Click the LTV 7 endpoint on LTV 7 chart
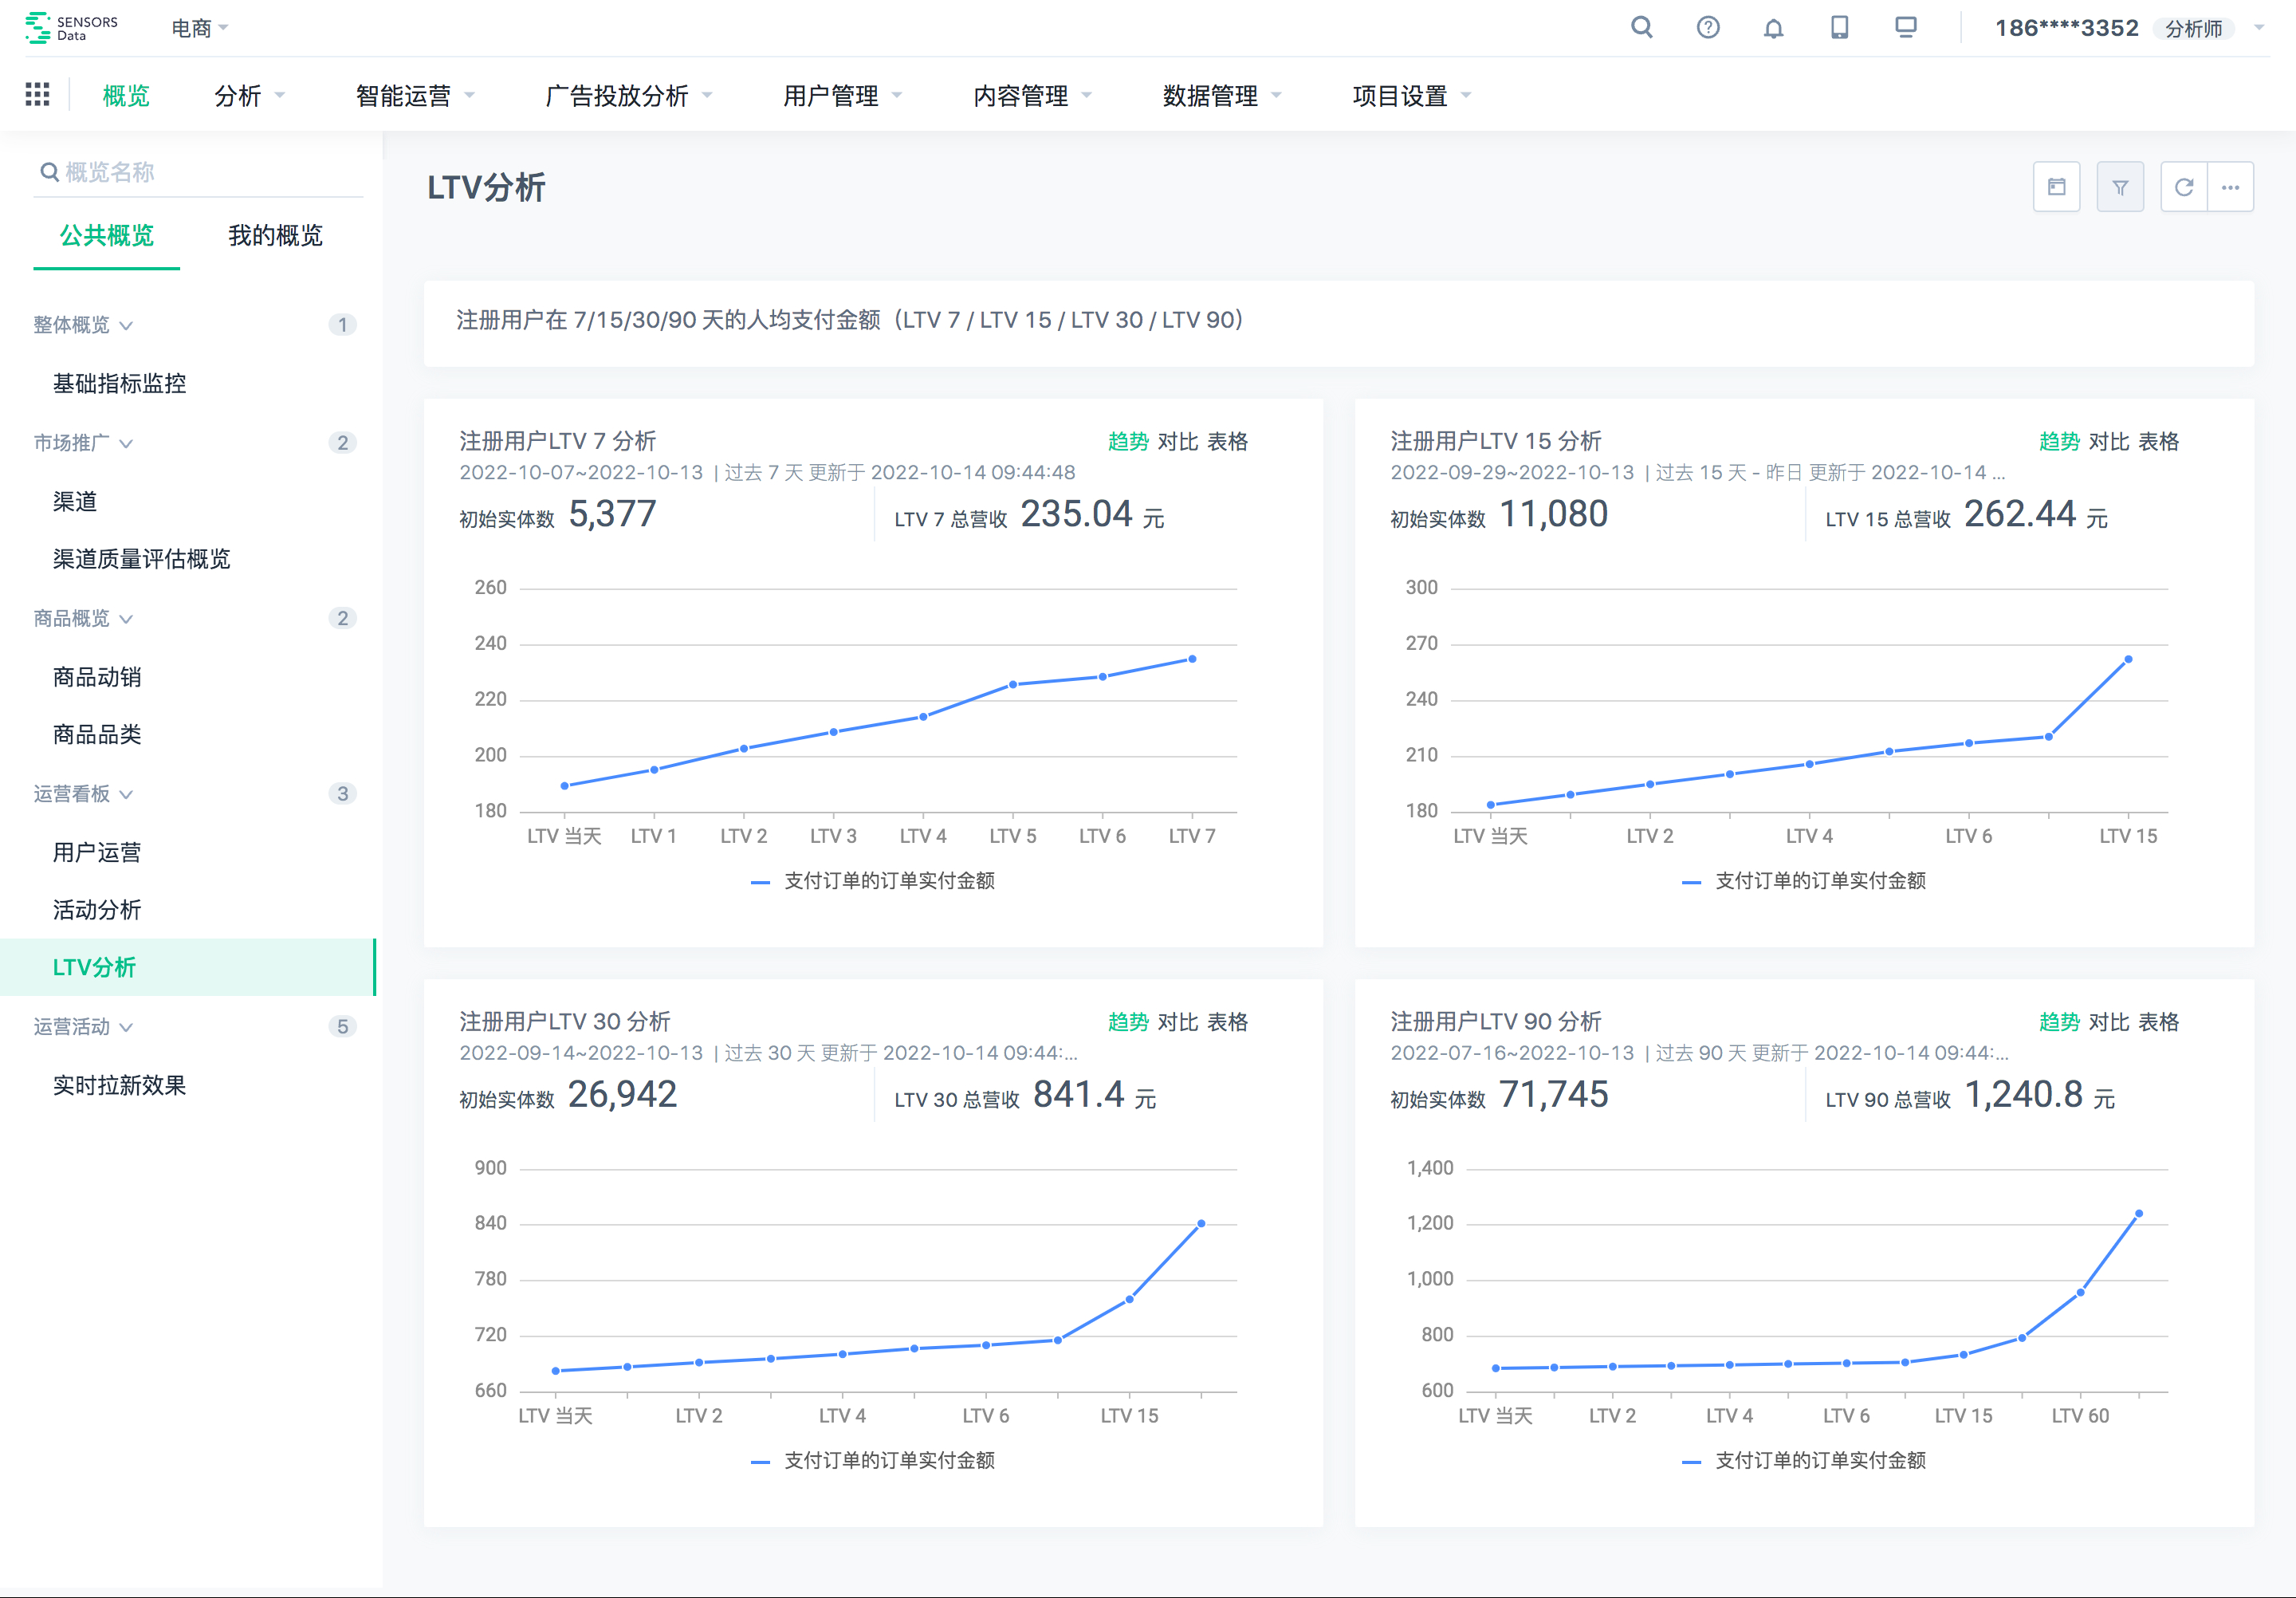Screen dimensions: 2296x1598 1192,659
